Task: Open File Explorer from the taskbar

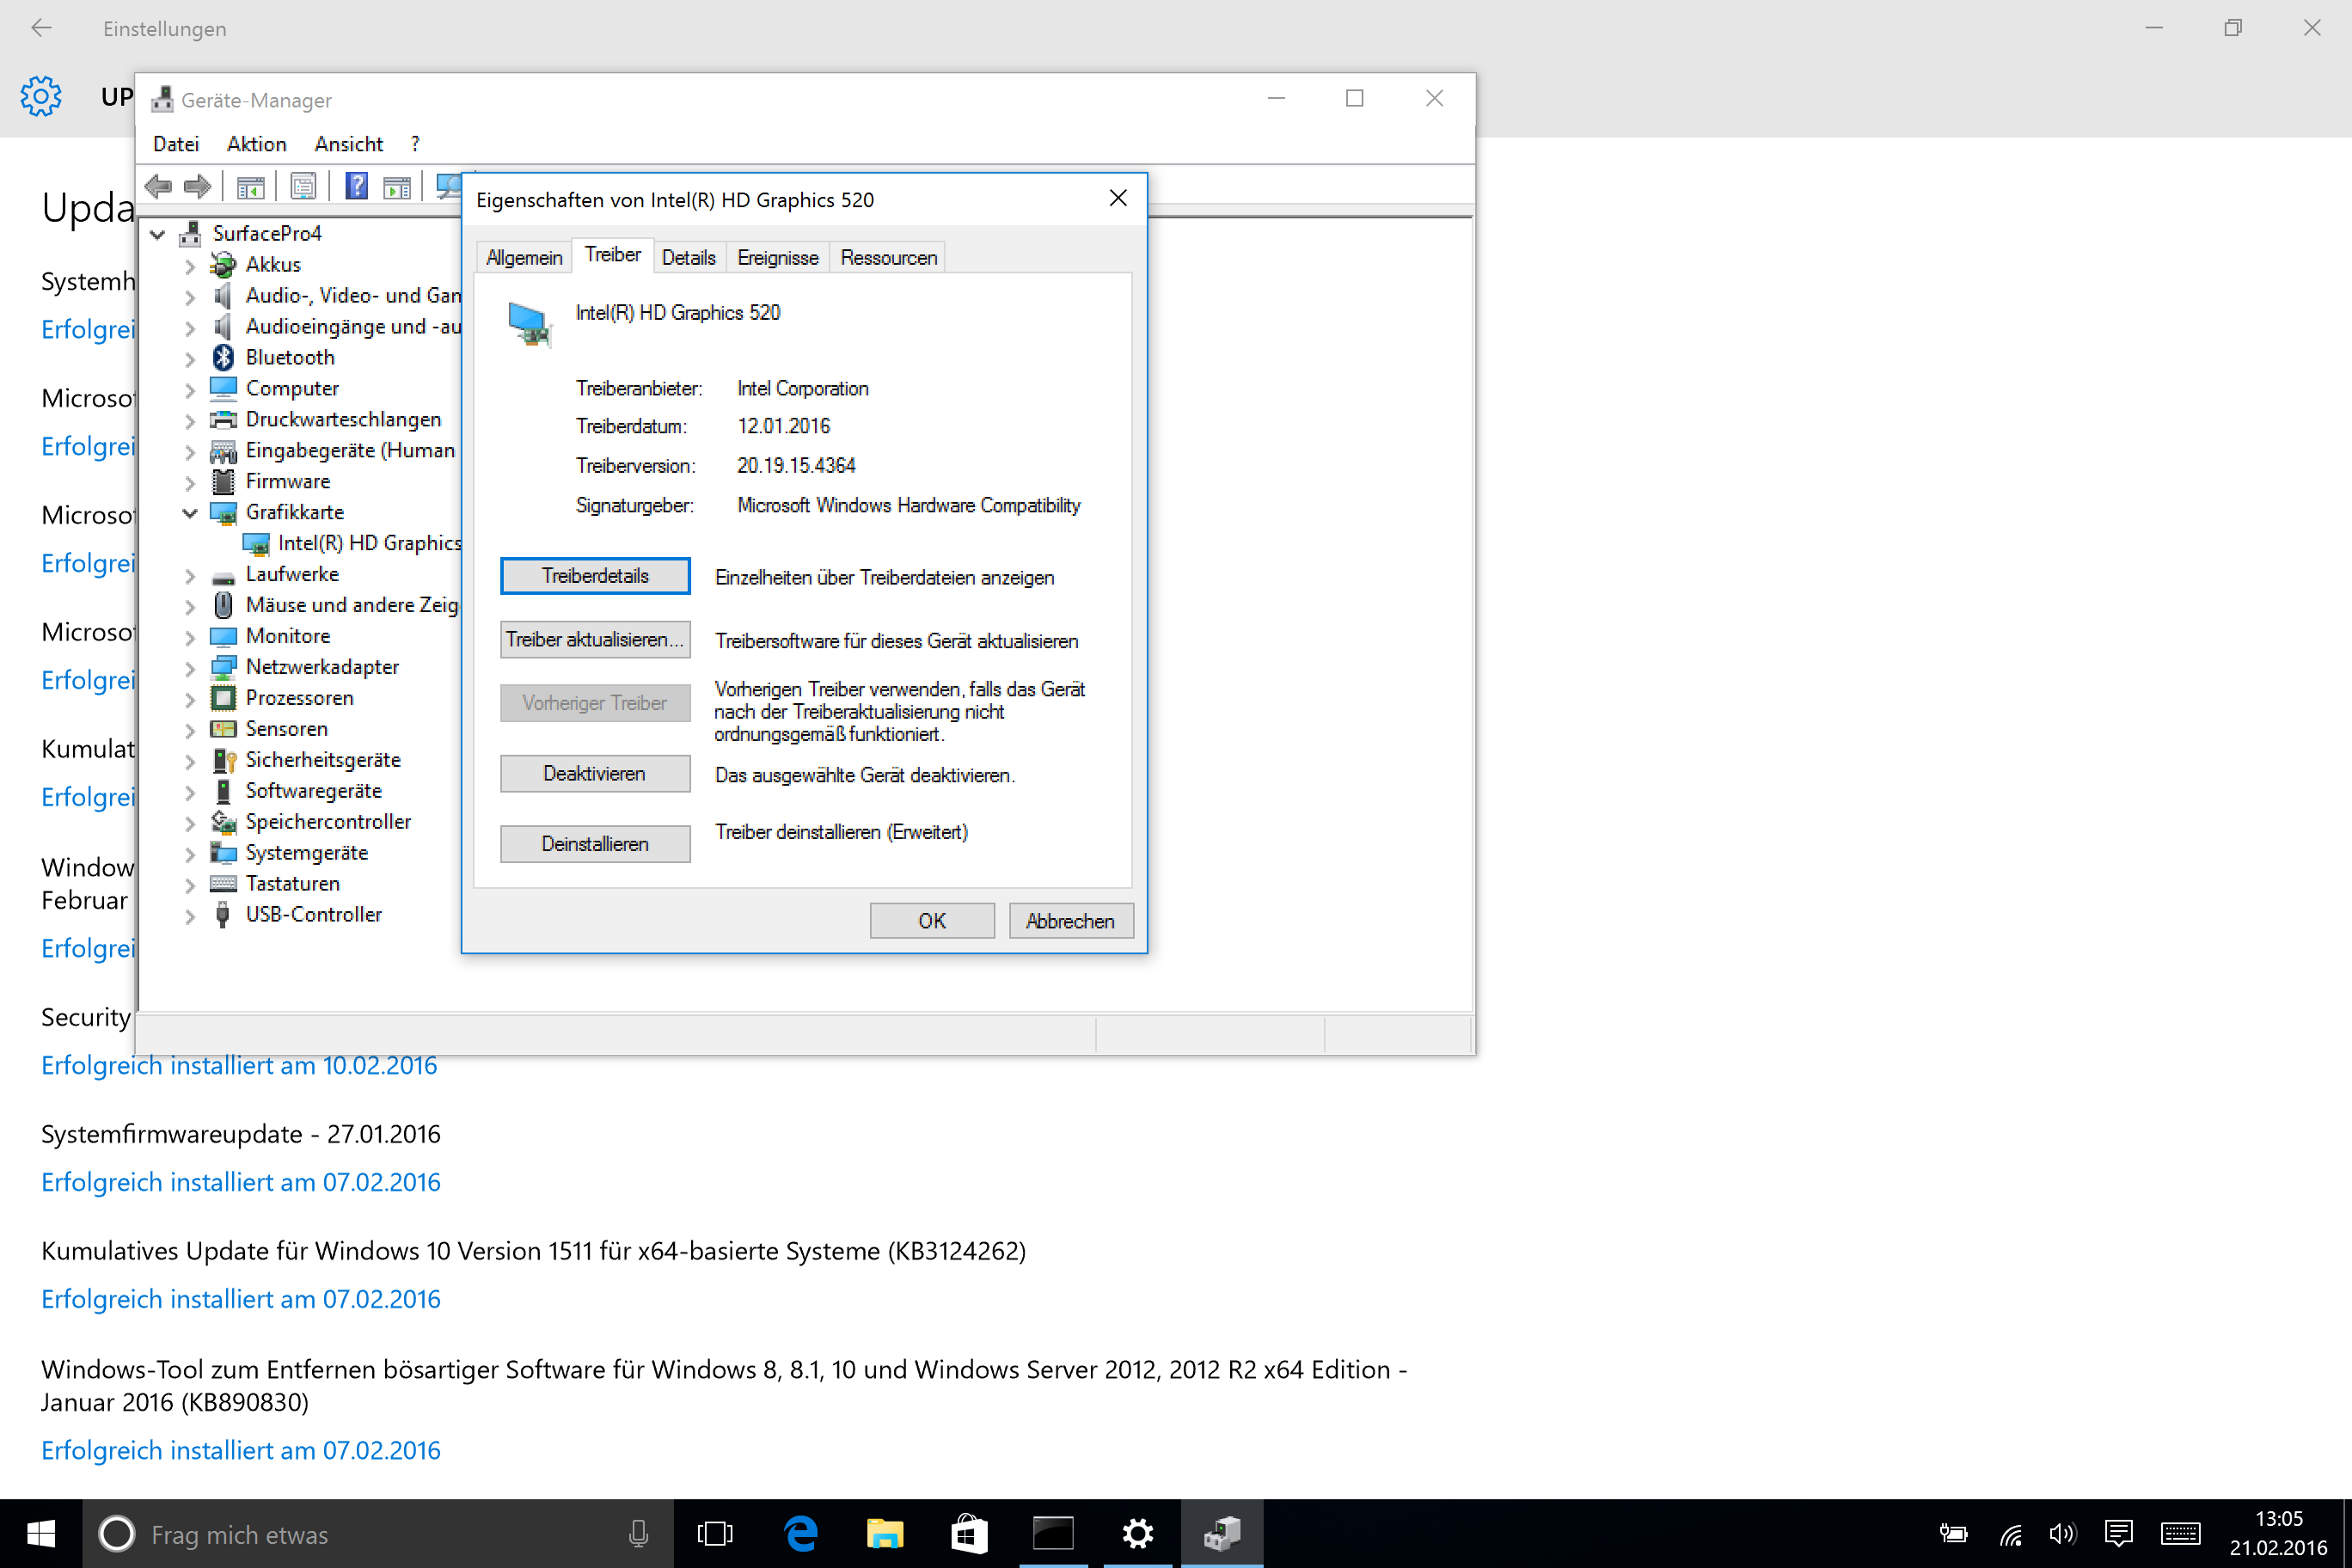Action: [x=884, y=1533]
